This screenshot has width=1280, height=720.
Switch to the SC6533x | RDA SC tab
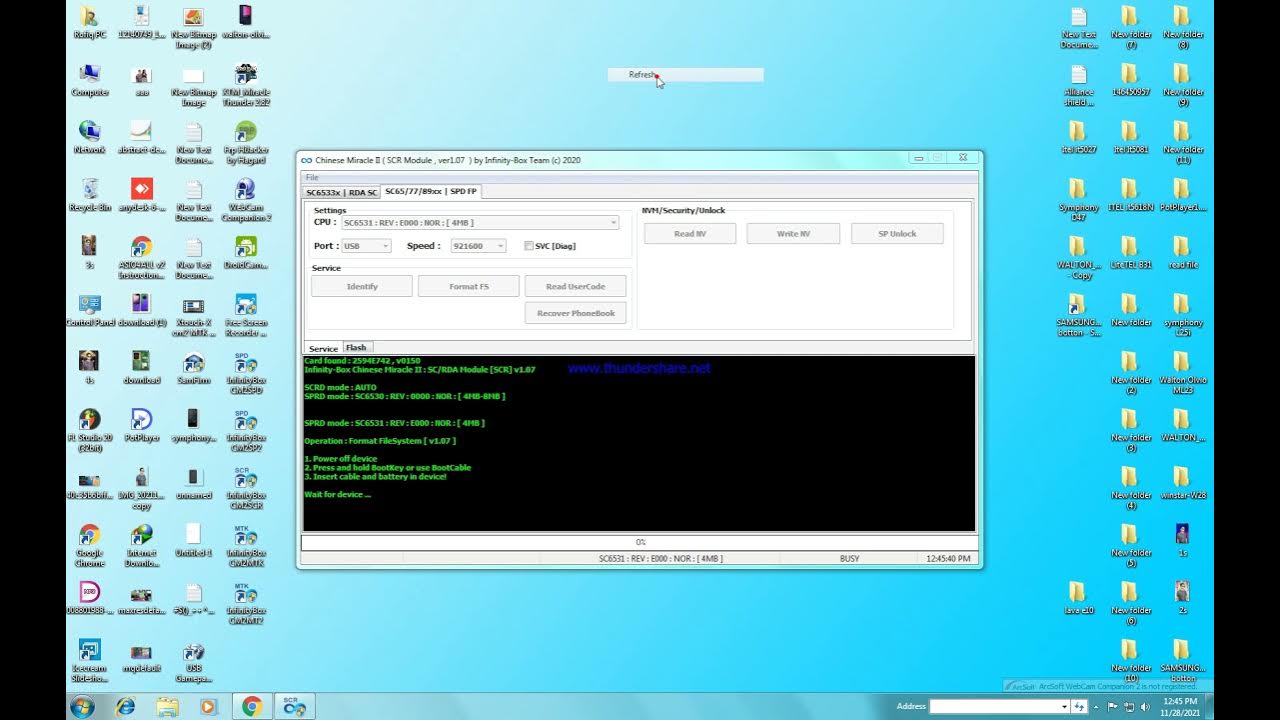click(x=342, y=192)
